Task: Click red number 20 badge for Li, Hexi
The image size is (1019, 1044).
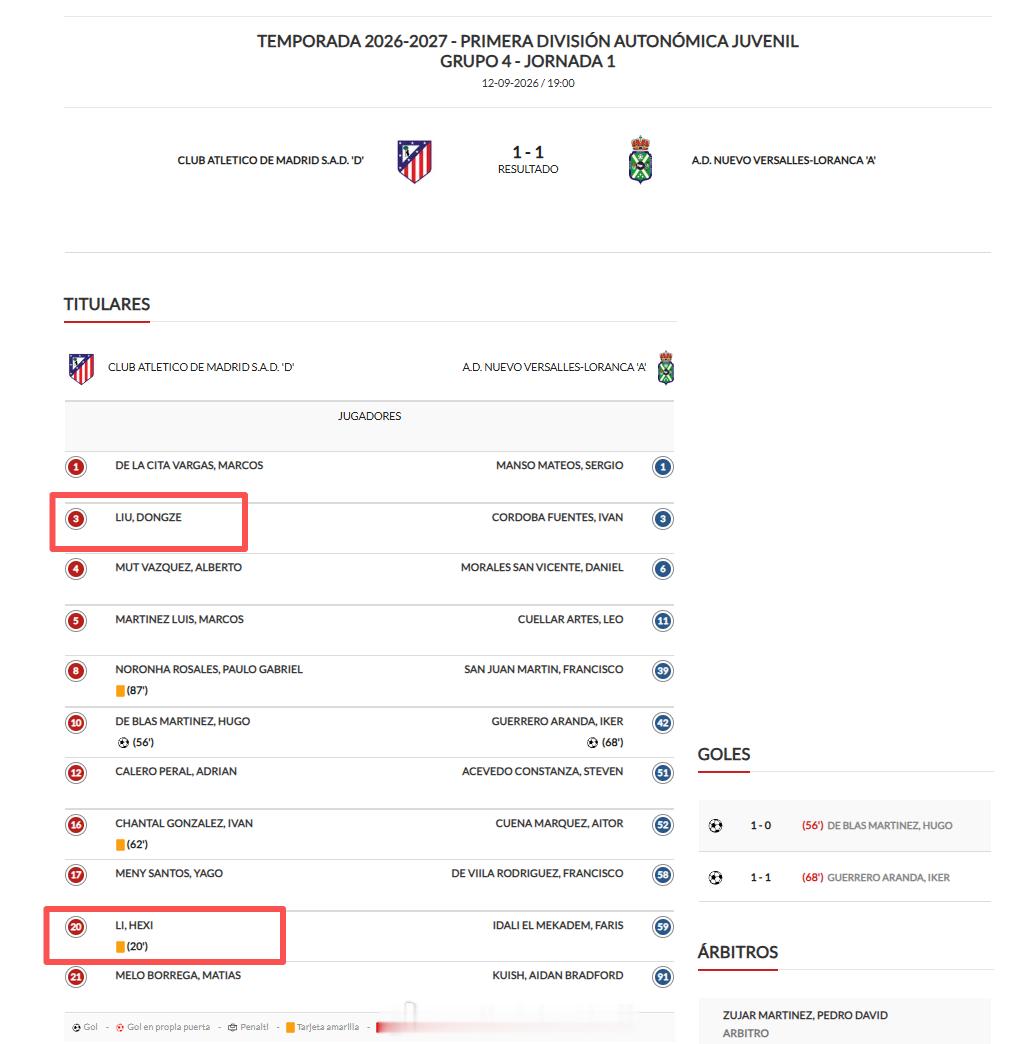Action: pos(76,927)
